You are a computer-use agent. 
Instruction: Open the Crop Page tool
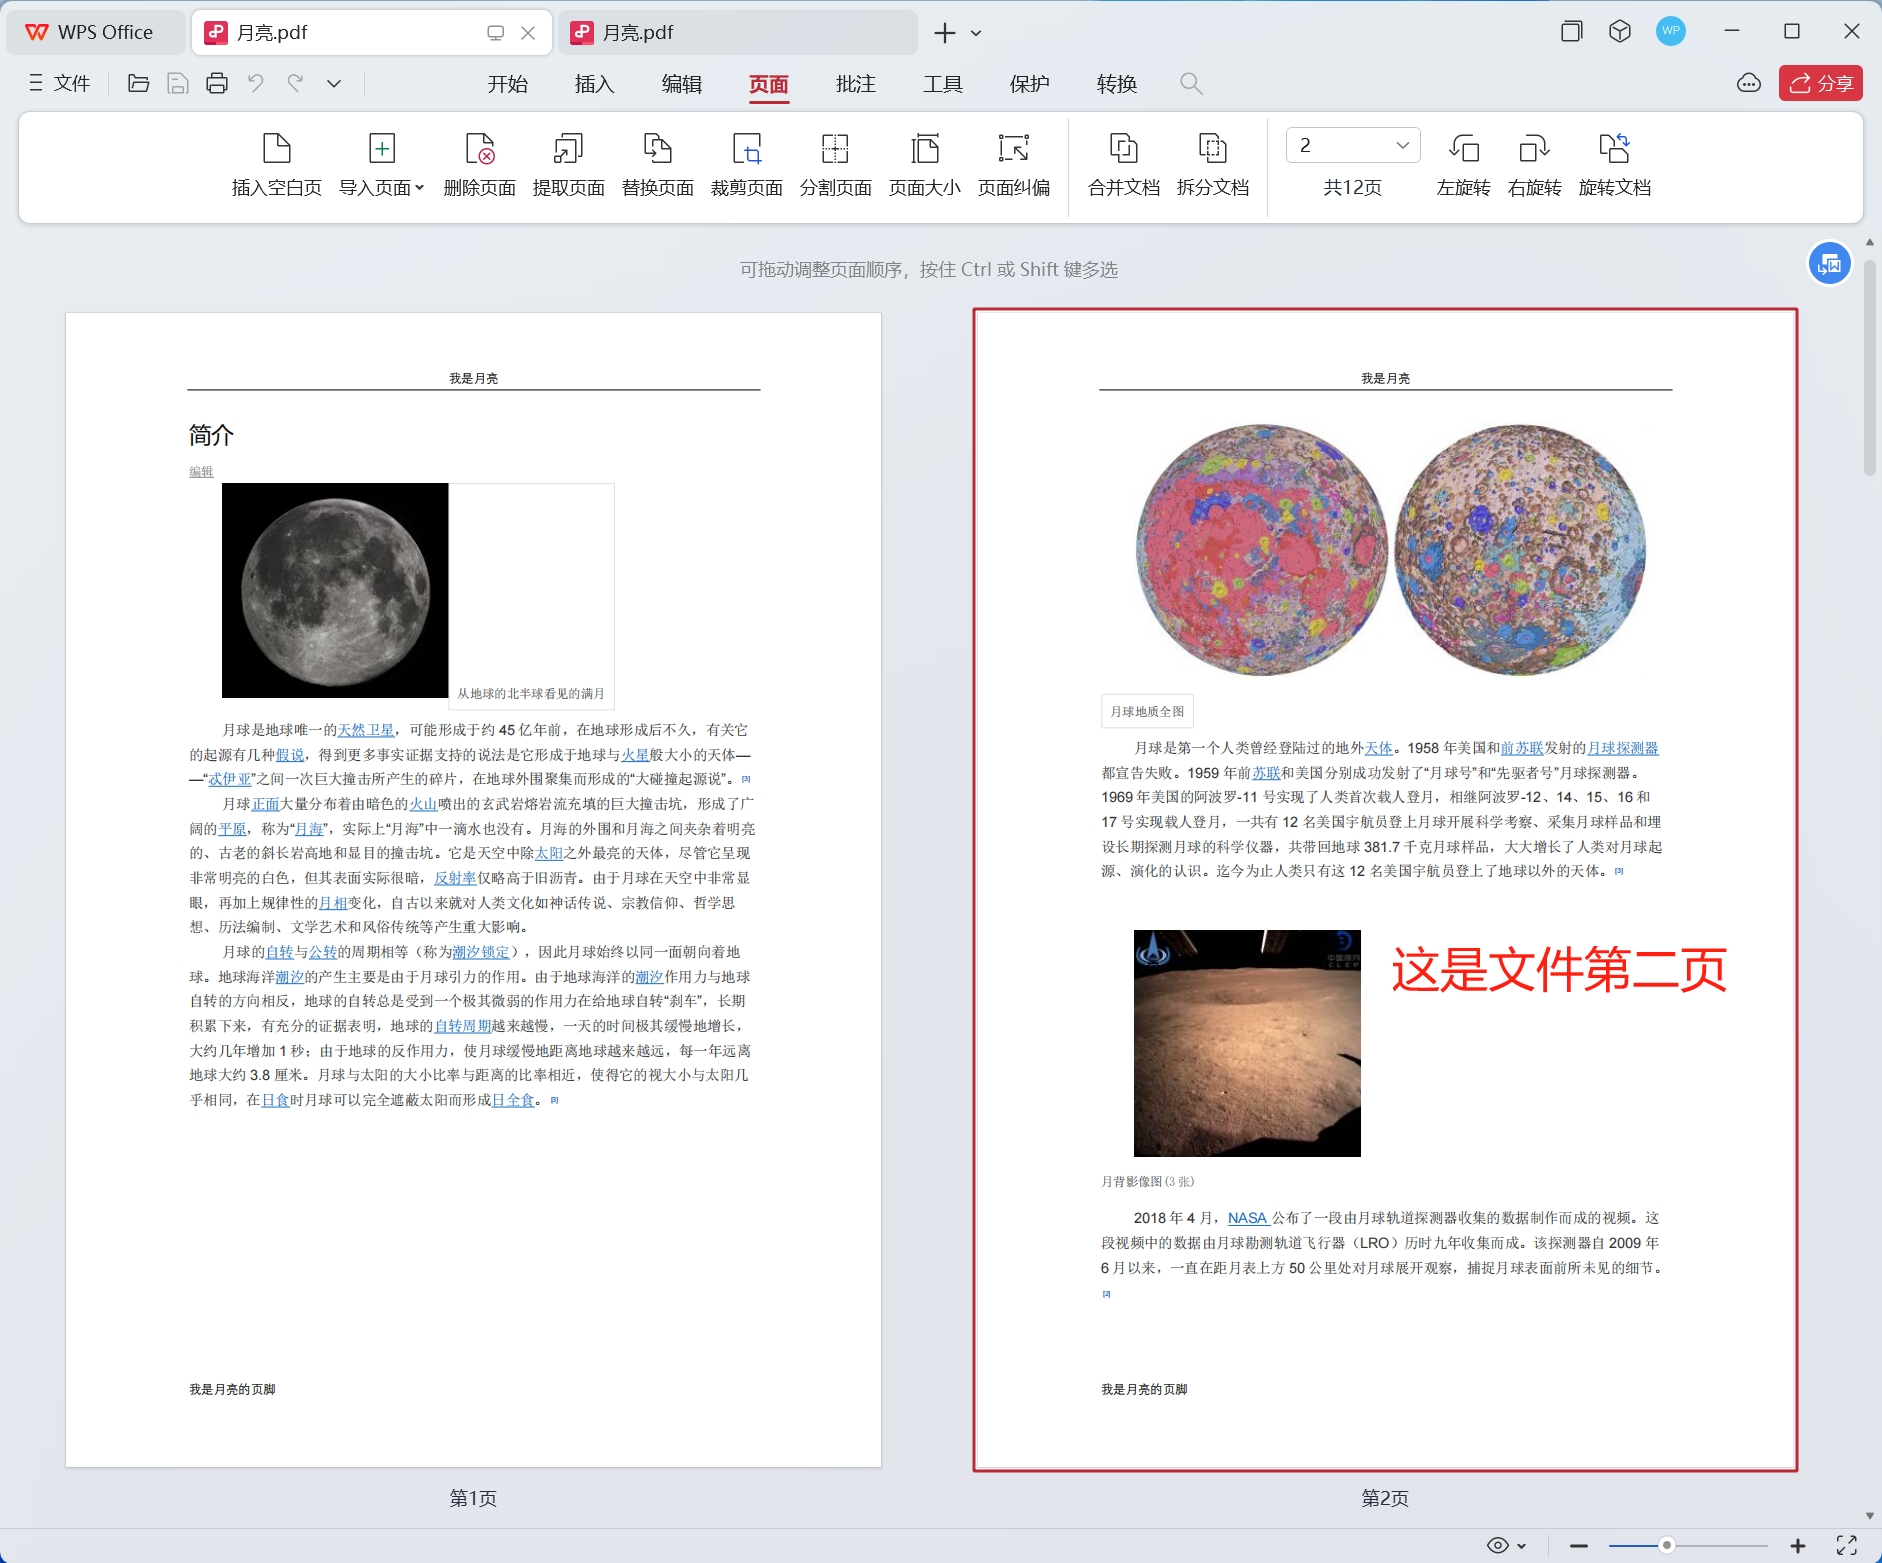tap(746, 149)
